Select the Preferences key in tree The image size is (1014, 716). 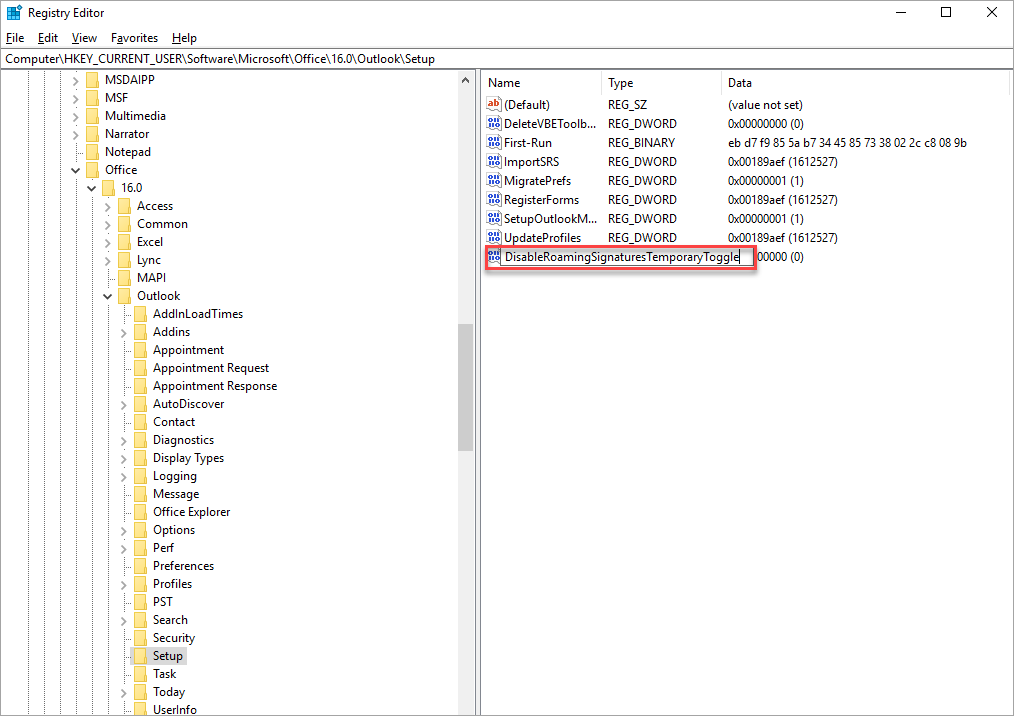[183, 566]
